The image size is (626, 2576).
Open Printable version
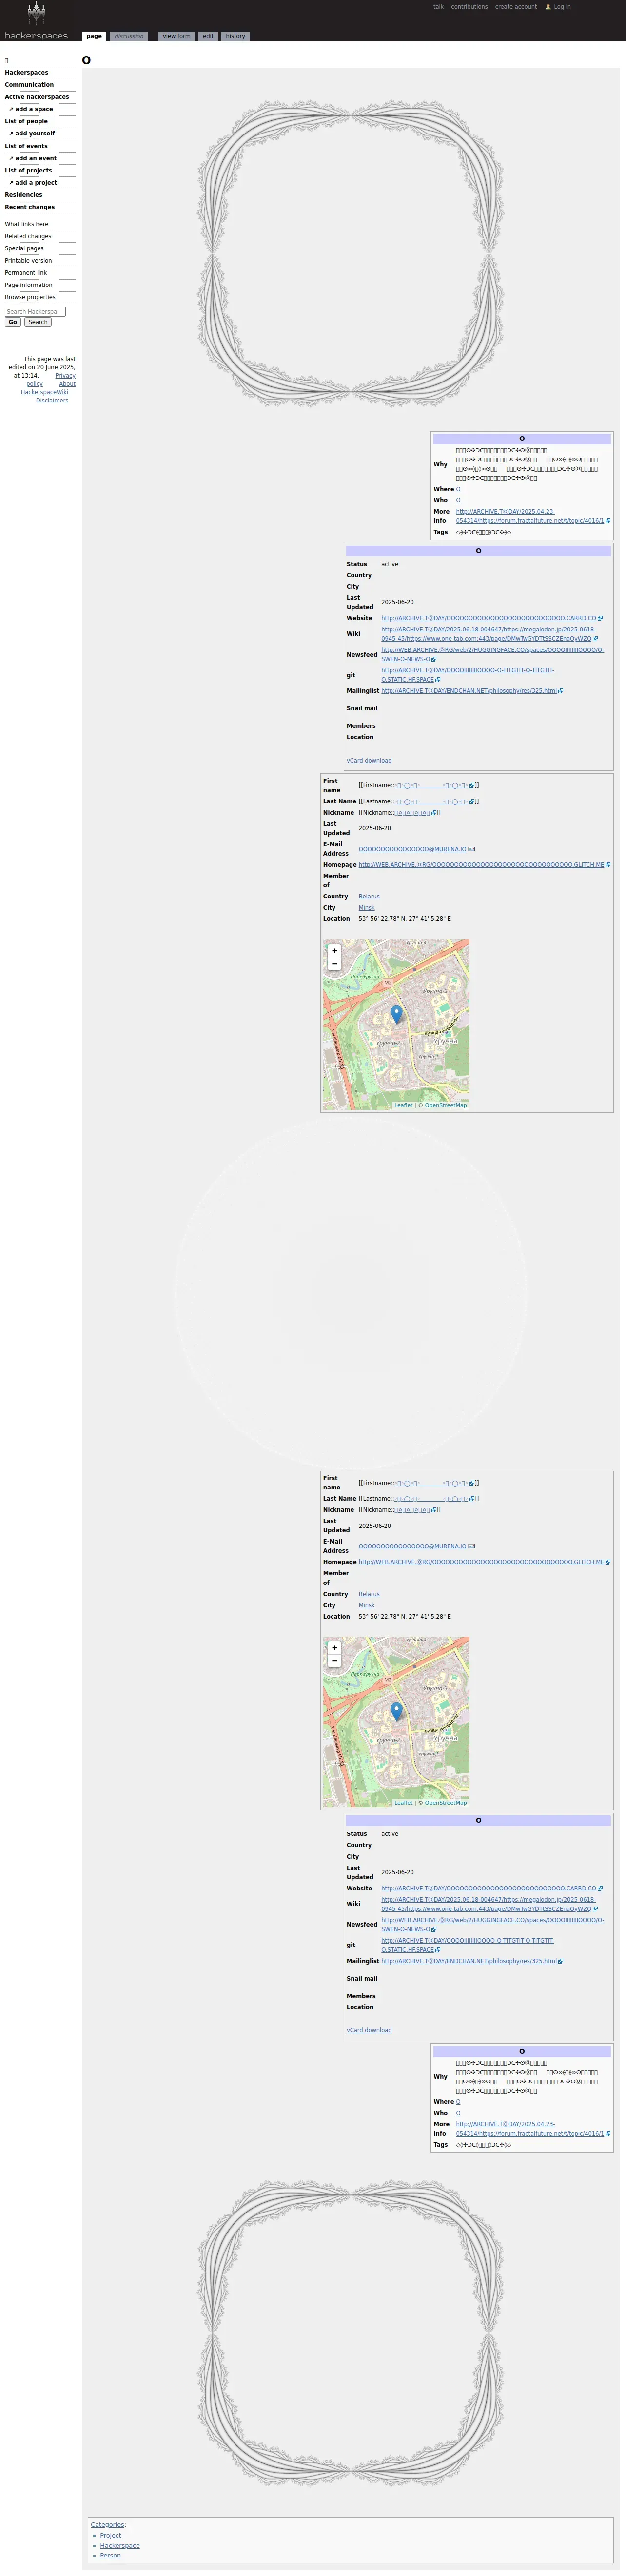click(28, 260)
